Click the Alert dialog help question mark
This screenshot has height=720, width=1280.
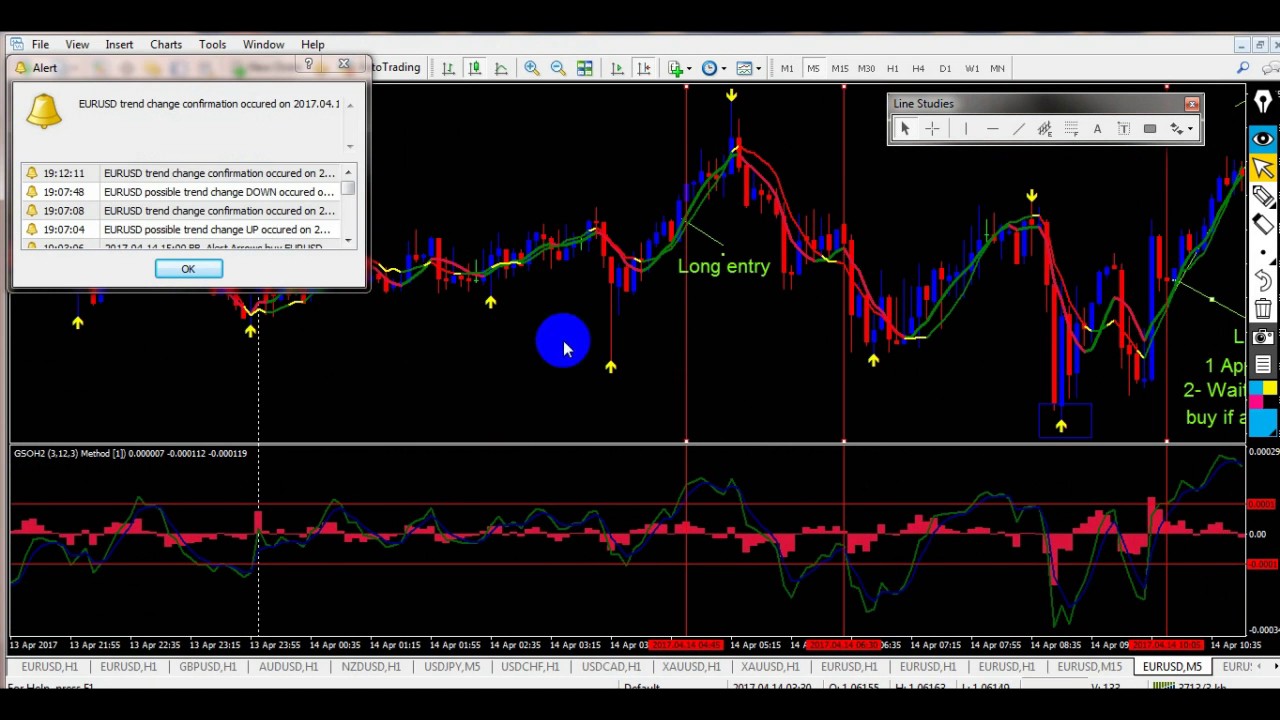(309, 65)
